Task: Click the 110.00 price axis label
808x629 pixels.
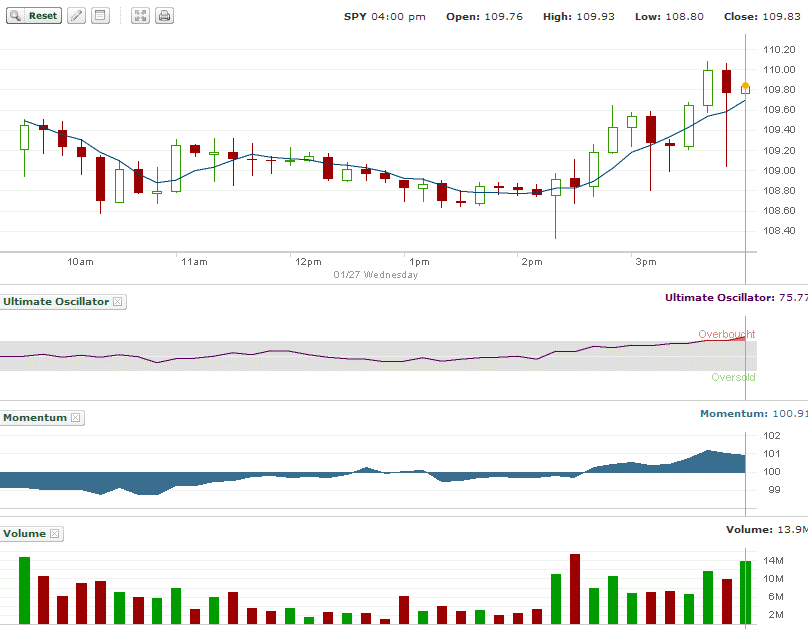Action: (779, 70)
